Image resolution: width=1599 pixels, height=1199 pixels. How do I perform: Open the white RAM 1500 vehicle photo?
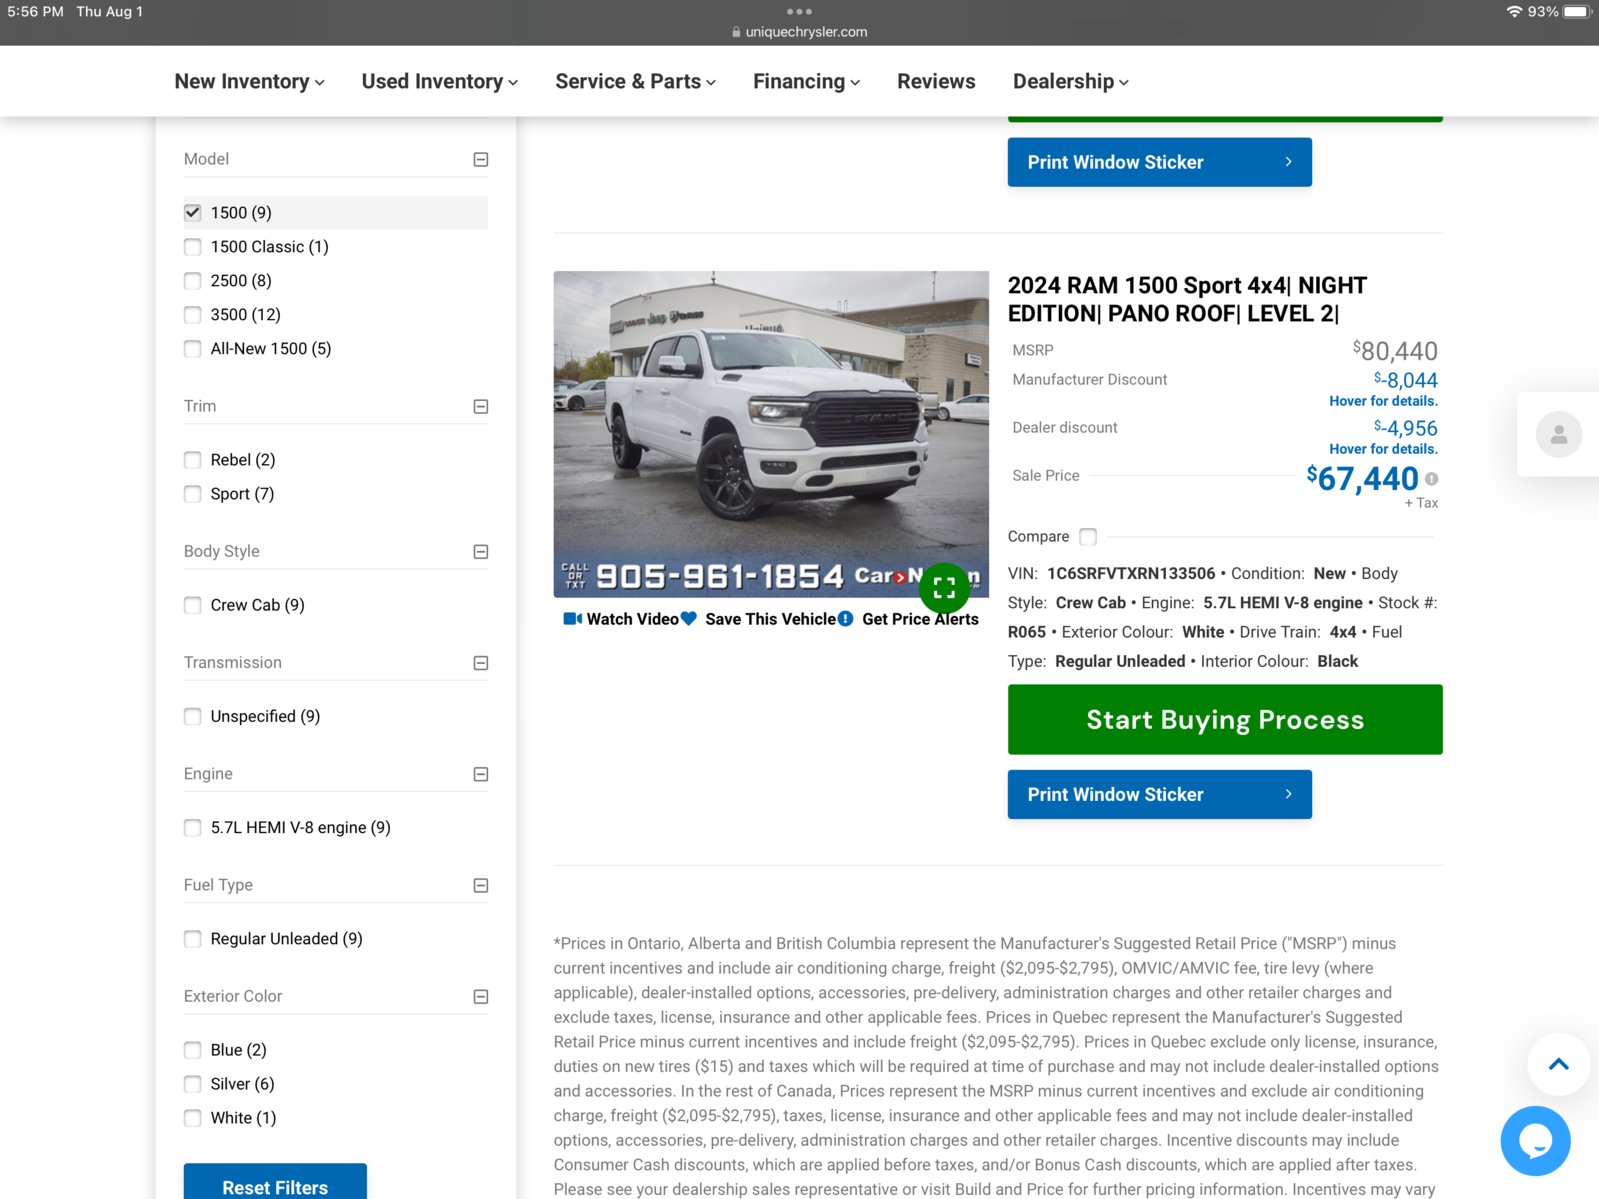[x=771, y=434]
